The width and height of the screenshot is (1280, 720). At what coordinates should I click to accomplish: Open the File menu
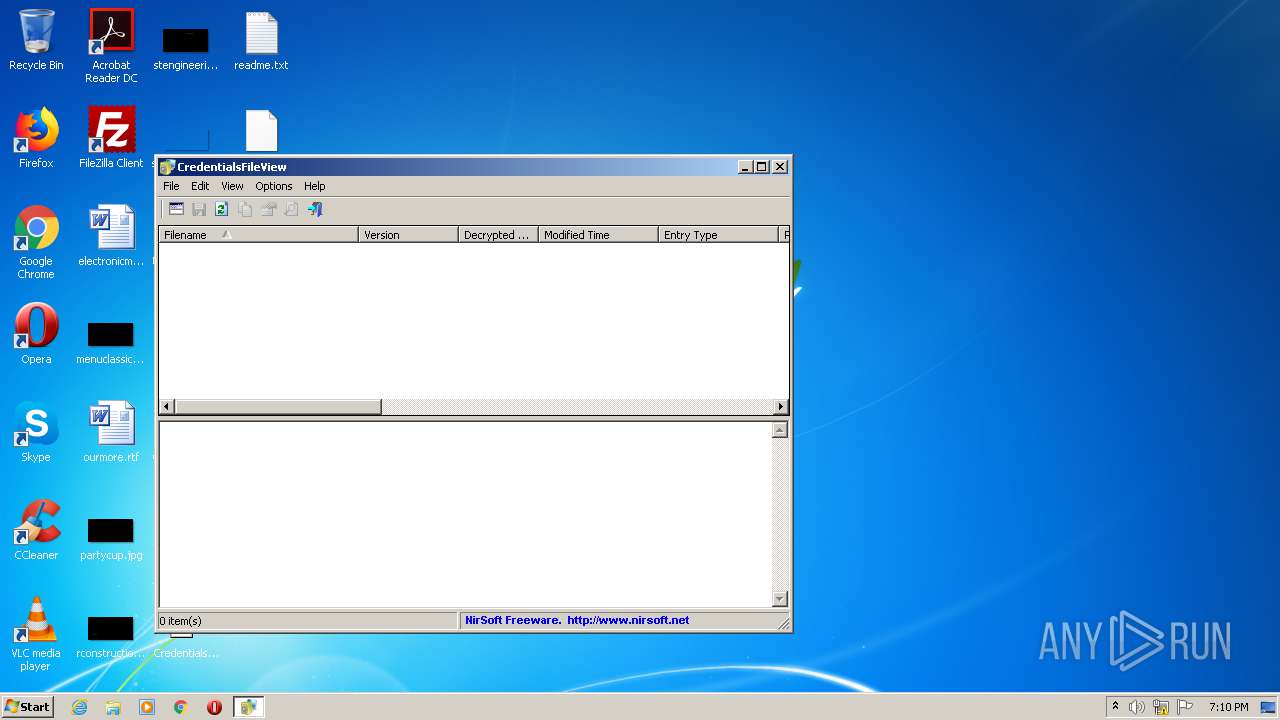point(171,186)
